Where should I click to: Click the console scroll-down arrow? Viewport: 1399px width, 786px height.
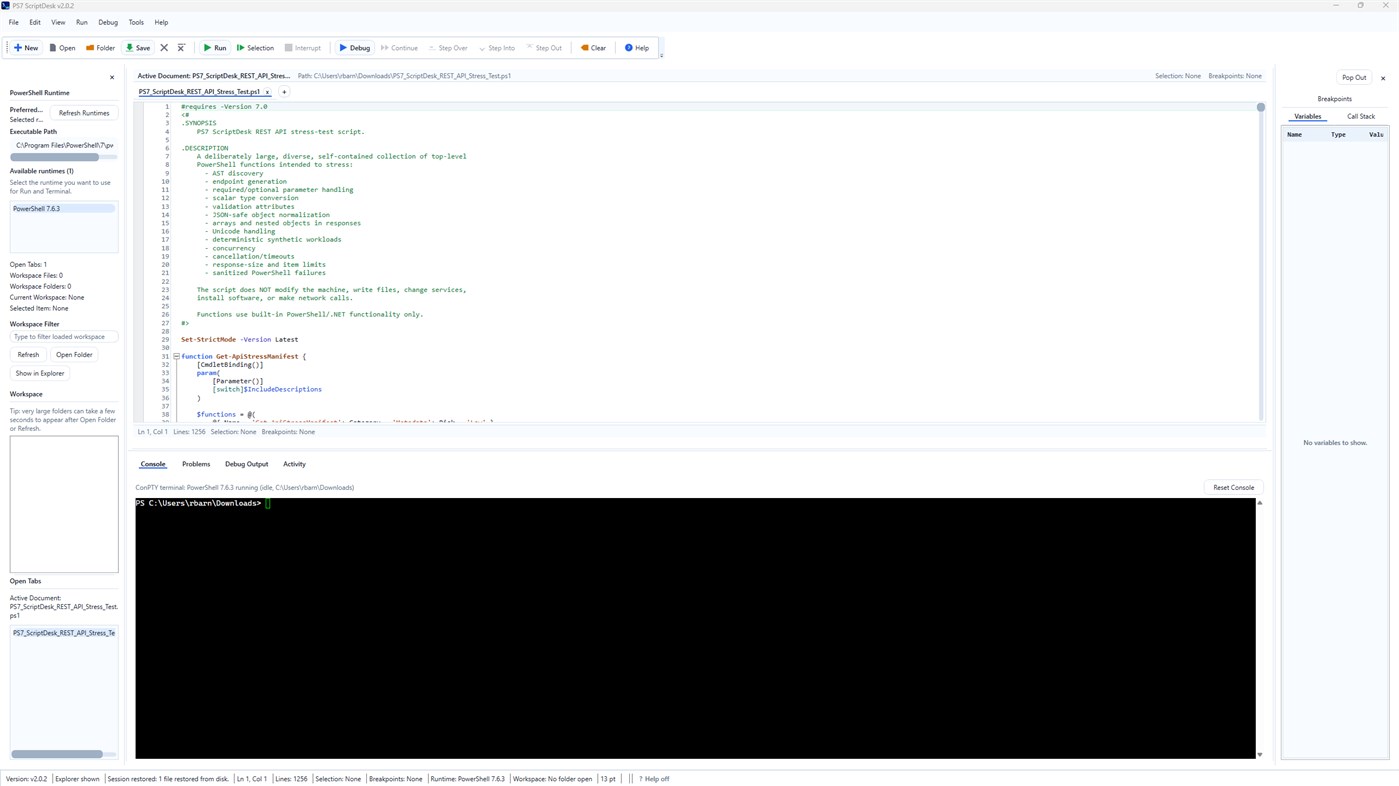click(x=1260, y=755)
